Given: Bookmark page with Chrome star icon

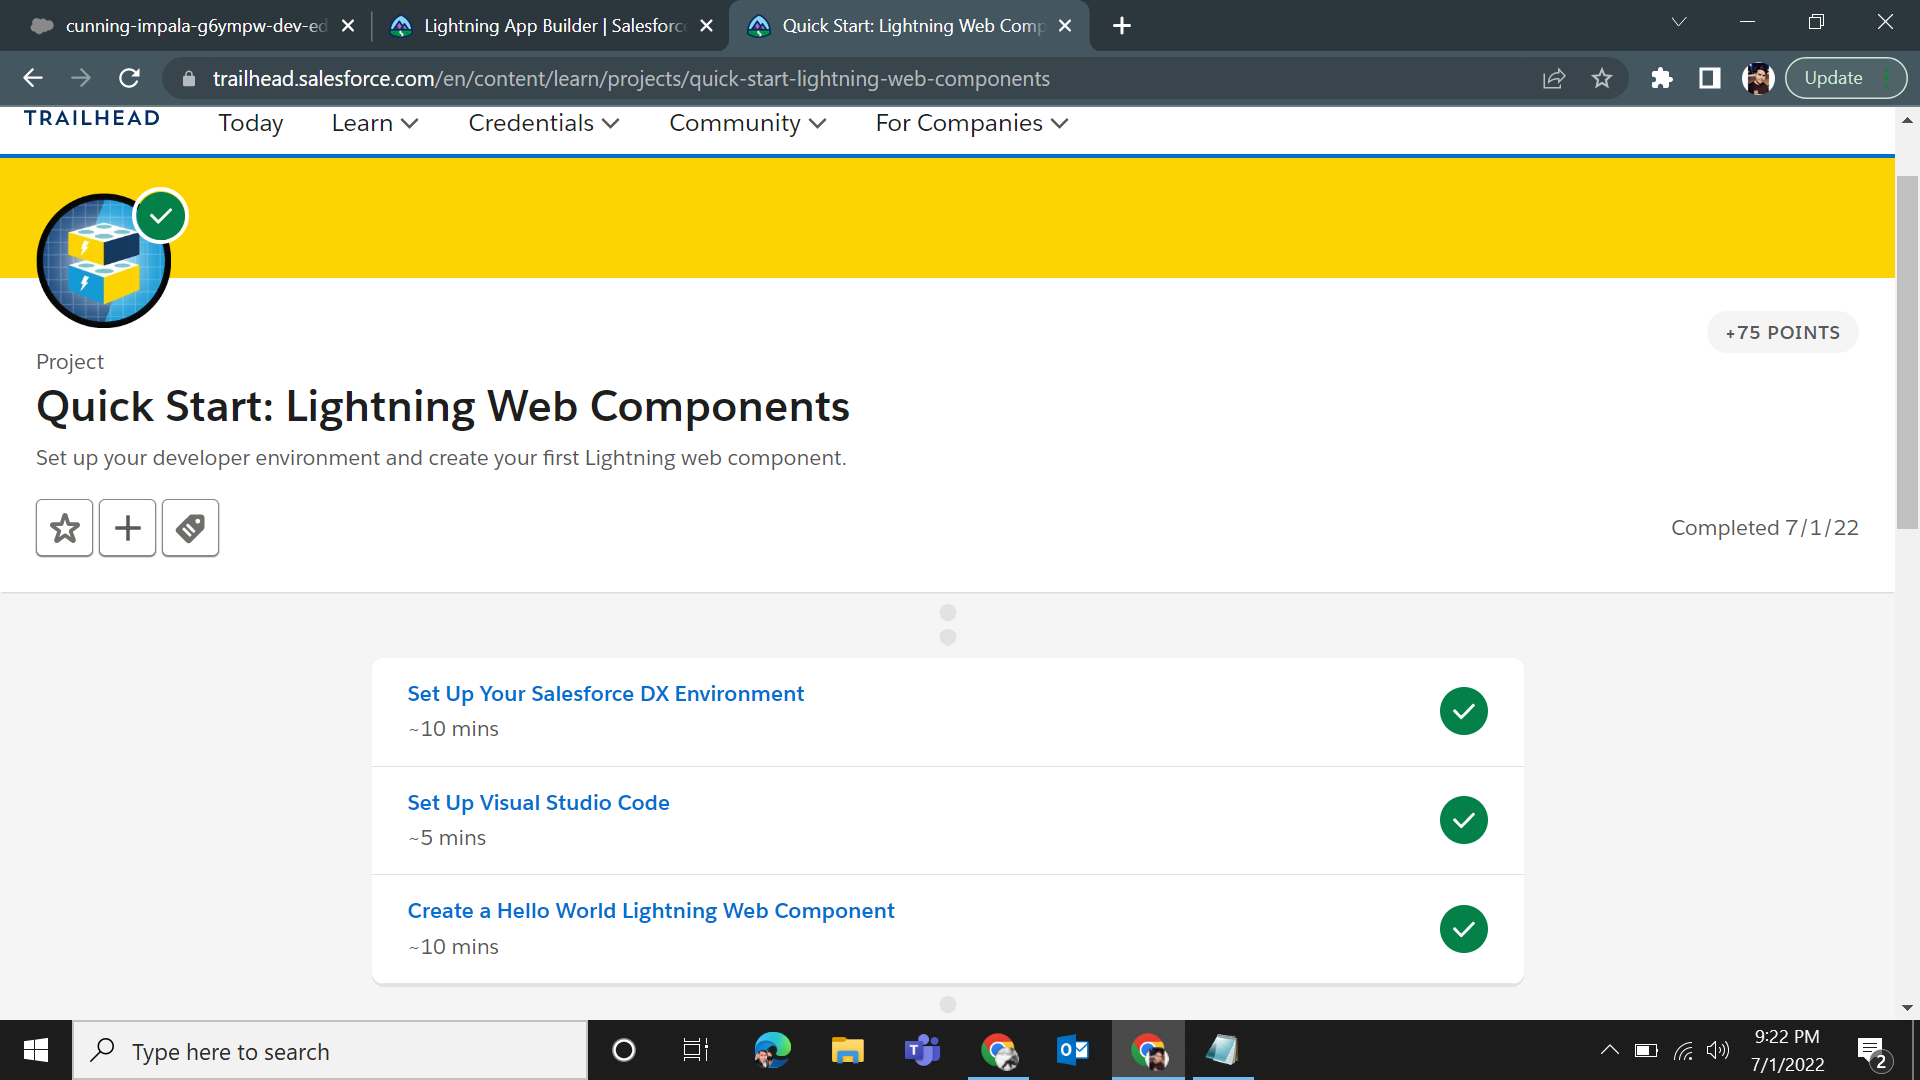Looking at the screenshot, I should [x=1602, y=78].
